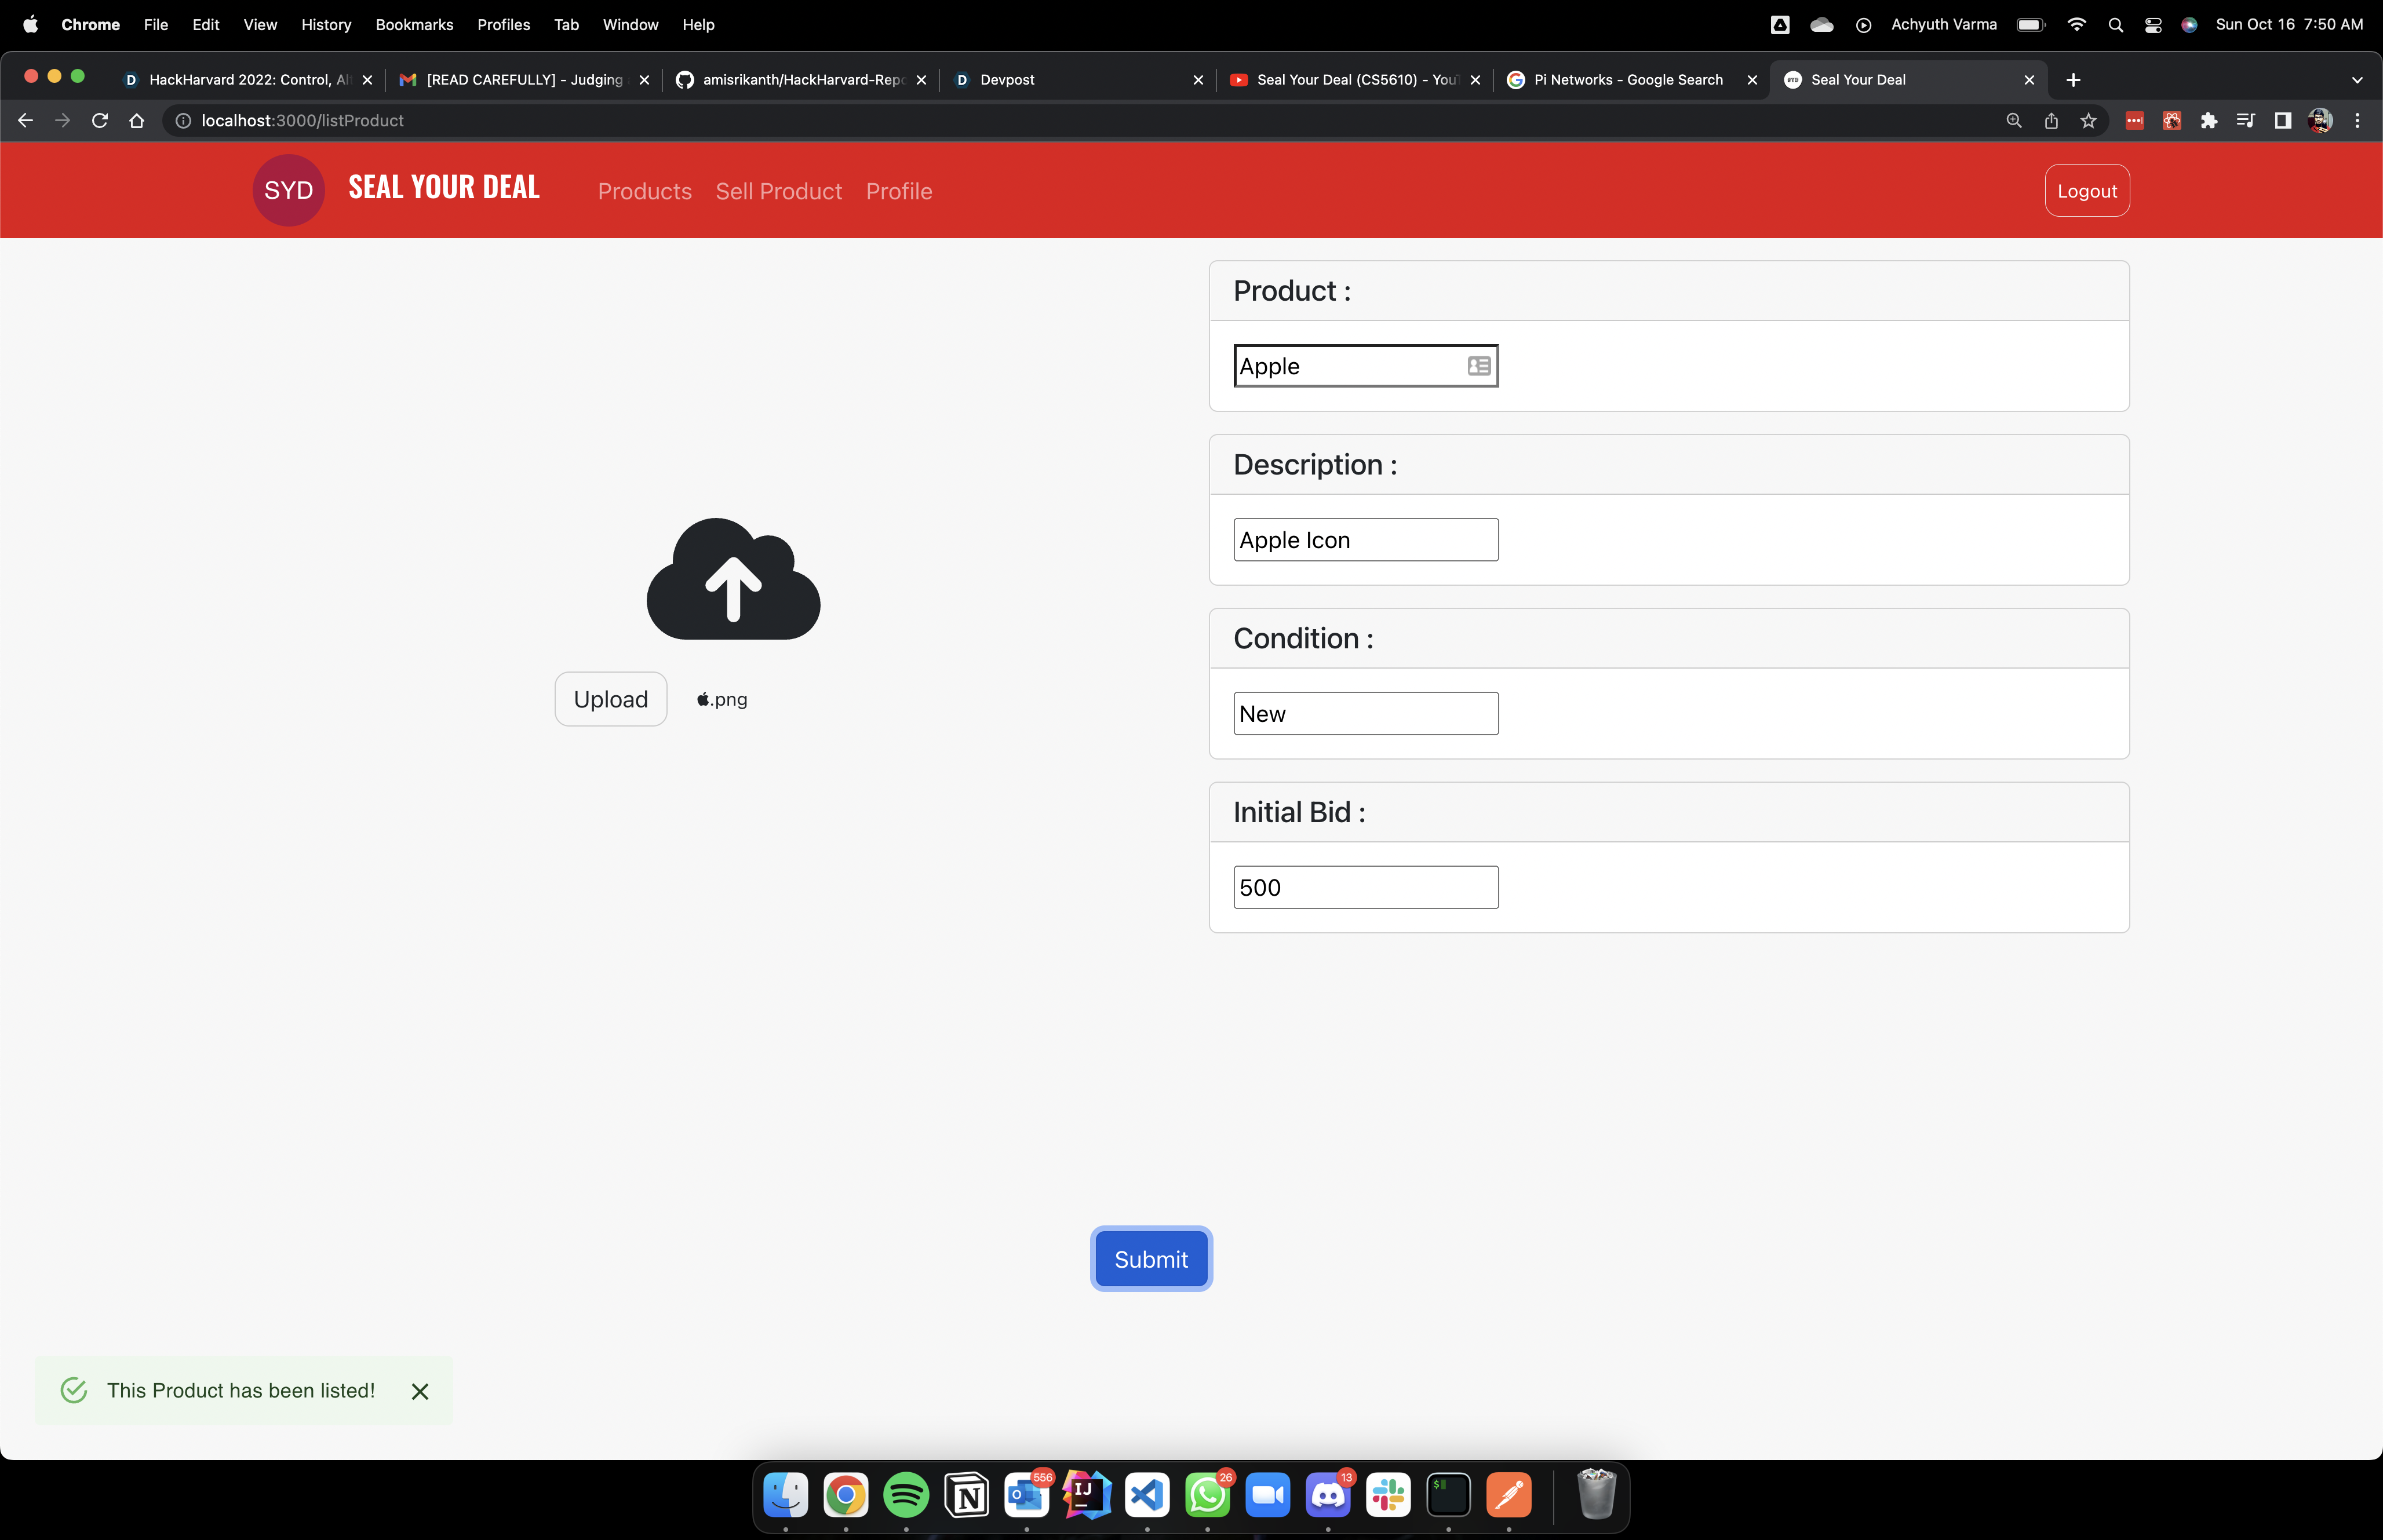
Task: Open the tab search chevron
Action: [2357, 80]
